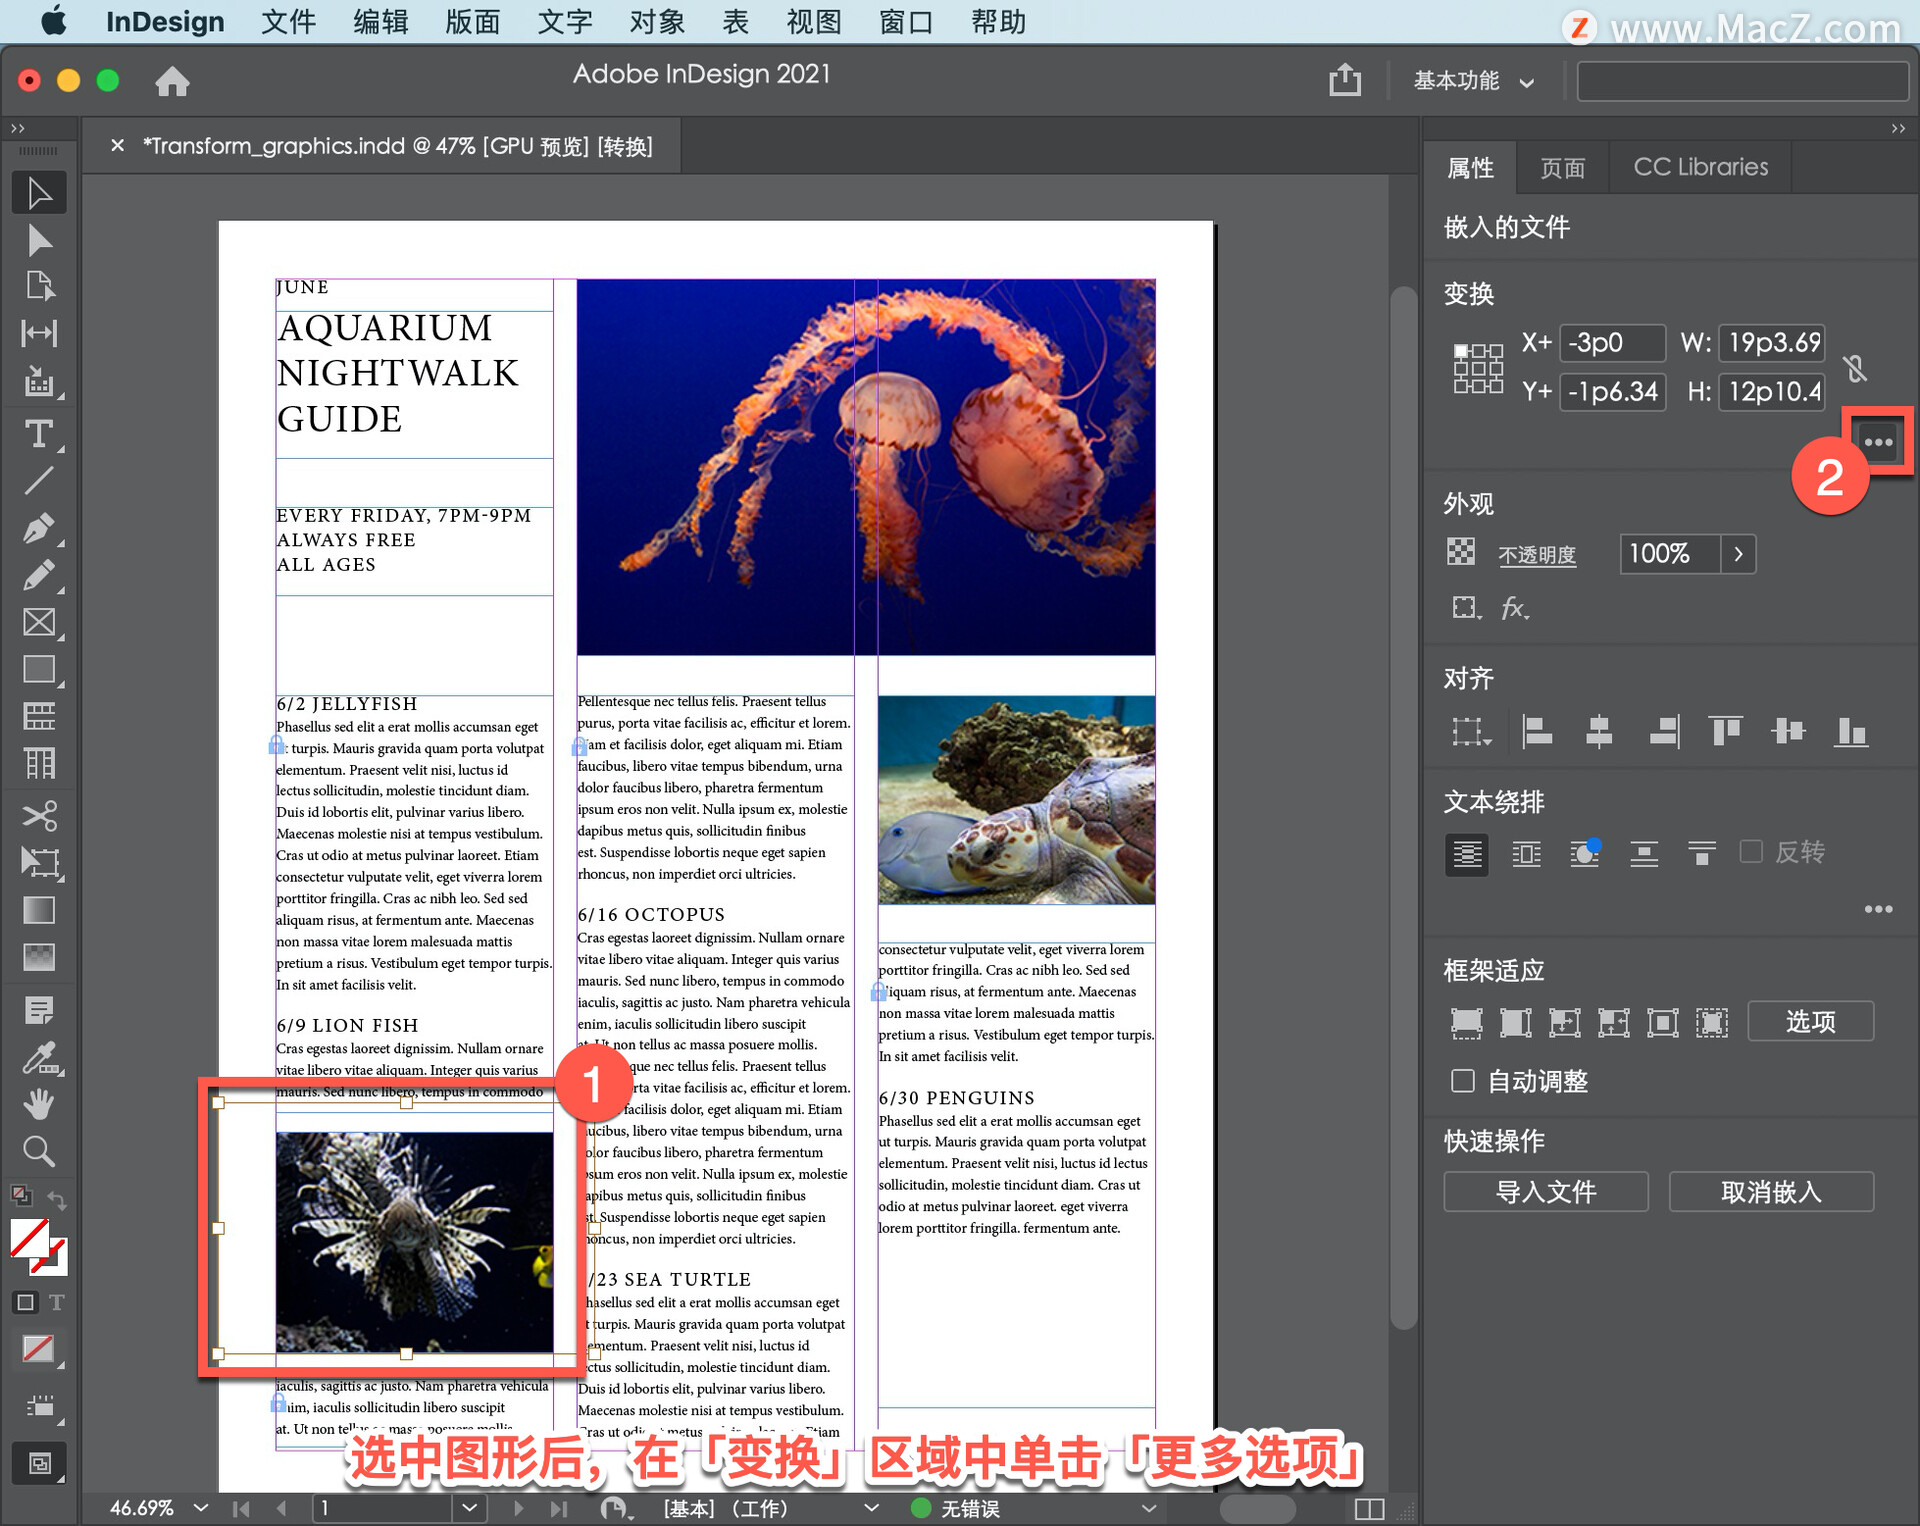Open the zoom level 46.69% dropdown
1920x1526 pixels.
pos(201,1507)
